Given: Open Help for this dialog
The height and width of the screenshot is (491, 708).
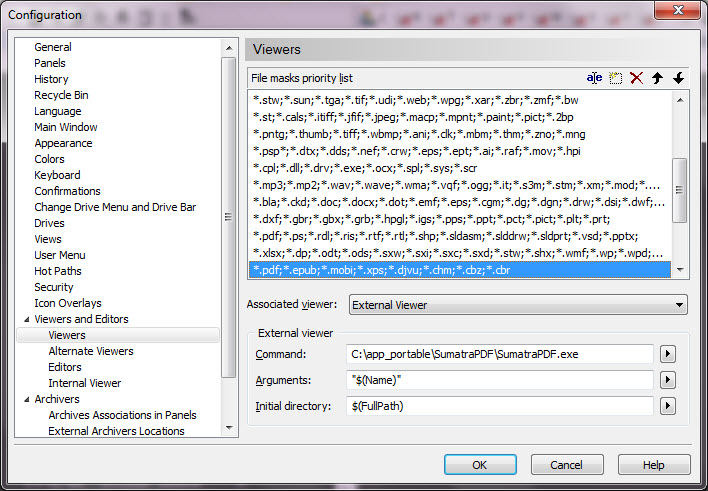Looking at the screenshot, I should [653, 465].
